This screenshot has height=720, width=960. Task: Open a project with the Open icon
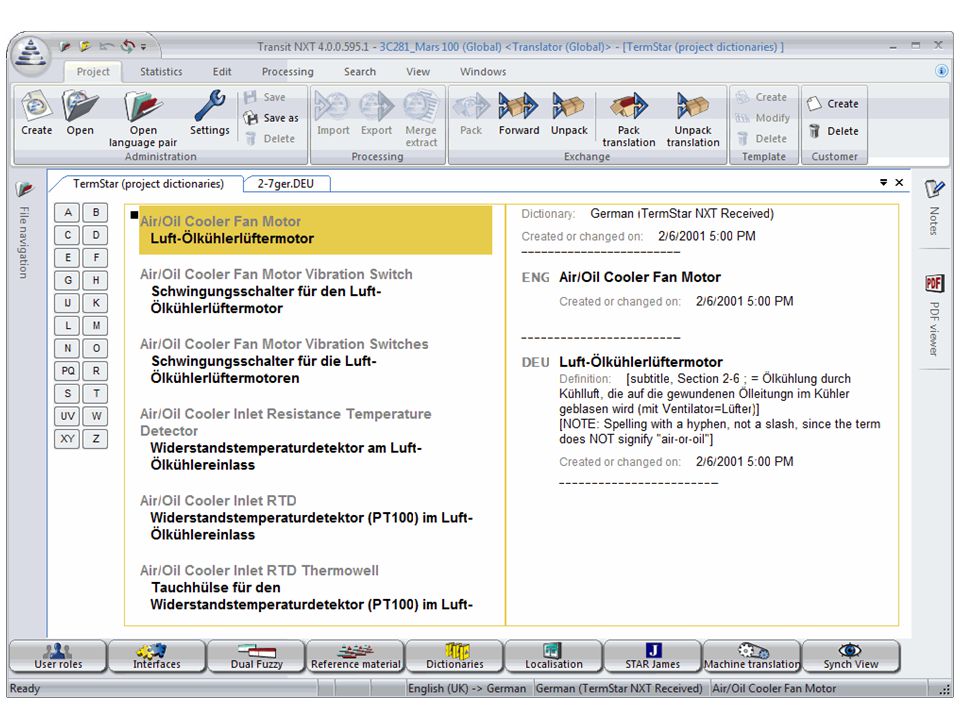80,113
